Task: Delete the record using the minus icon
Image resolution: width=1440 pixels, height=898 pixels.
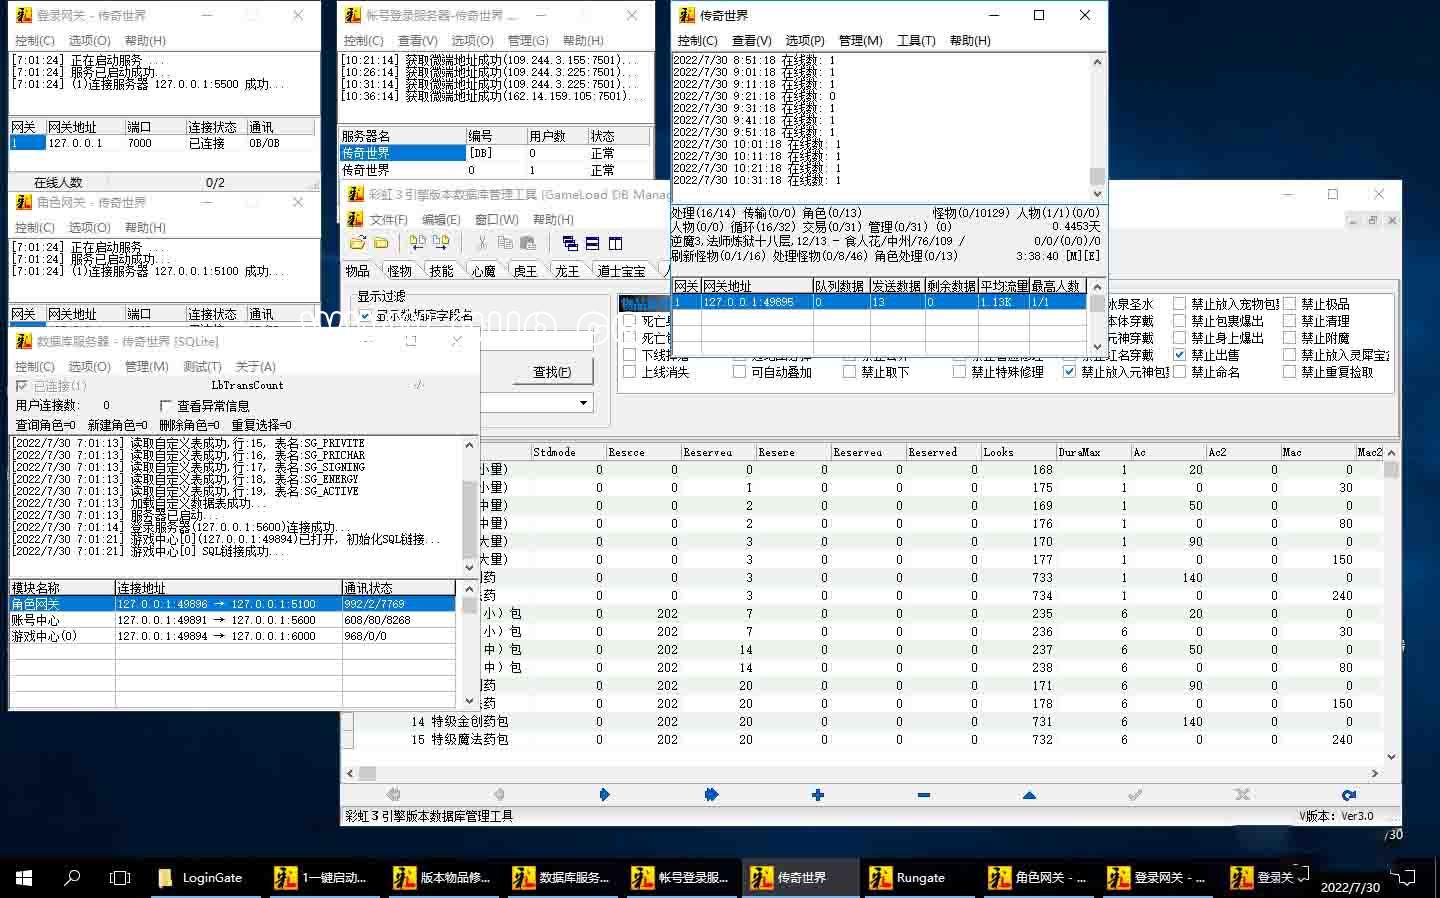Action: 924,795
